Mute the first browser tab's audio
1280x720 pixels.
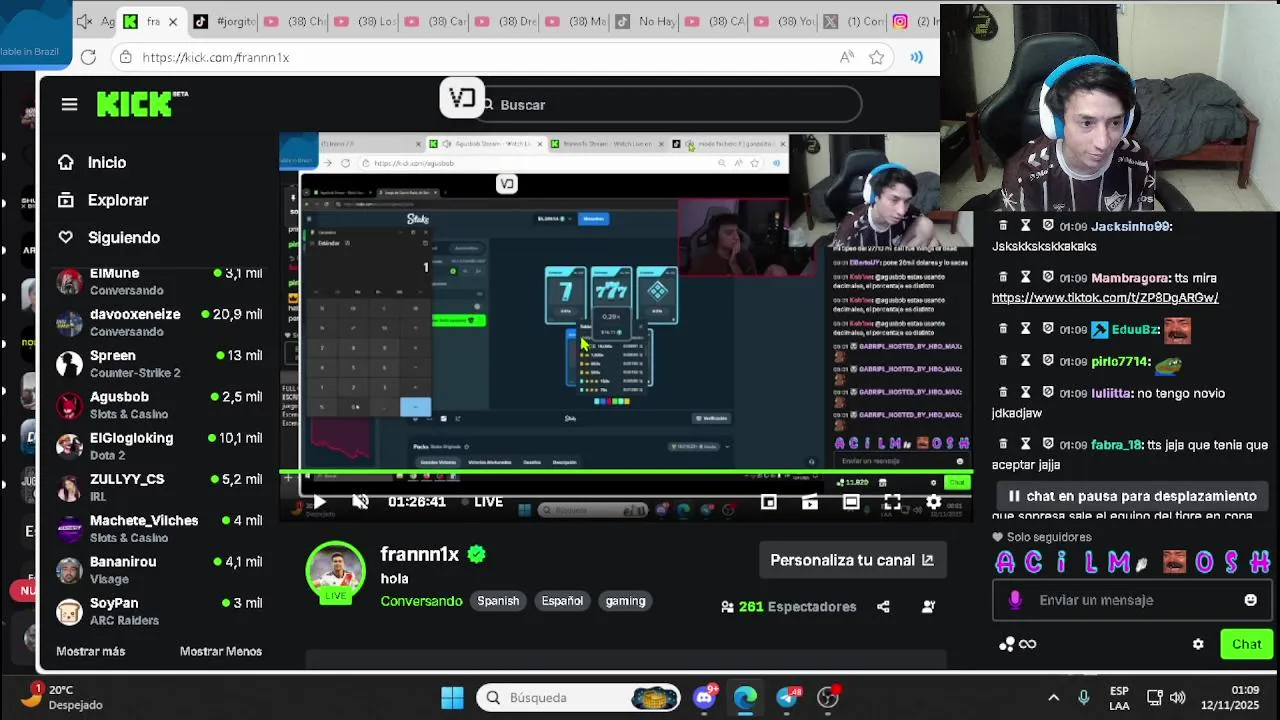(x=84, y=21)
